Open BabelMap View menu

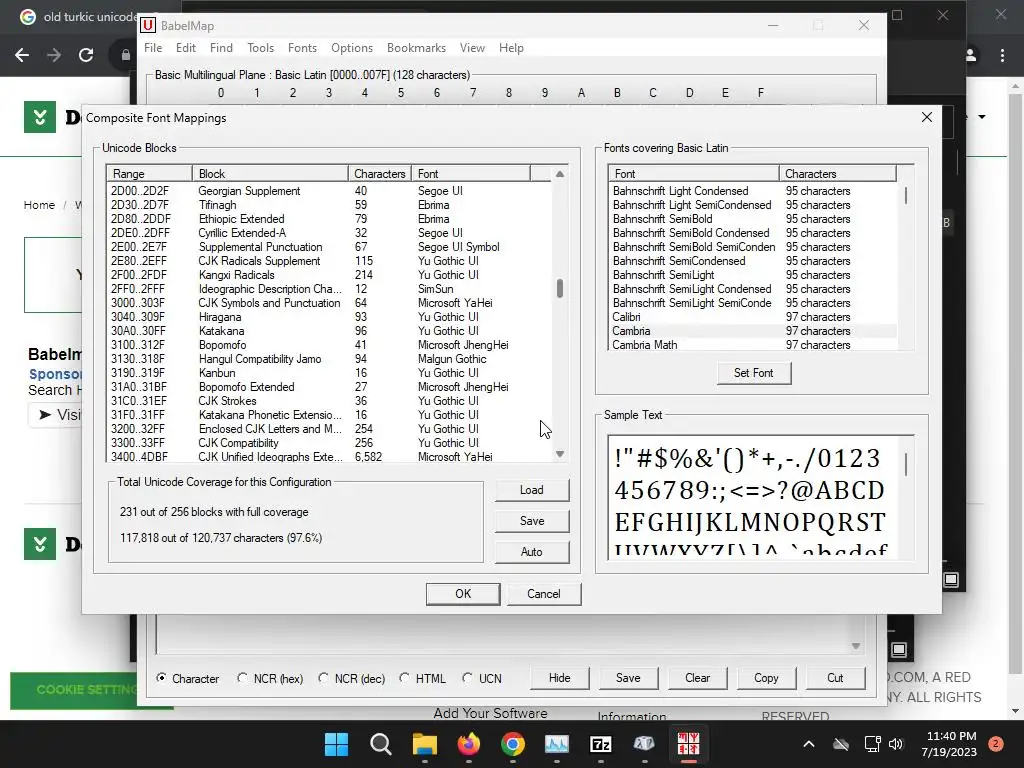tap(472, 48)
